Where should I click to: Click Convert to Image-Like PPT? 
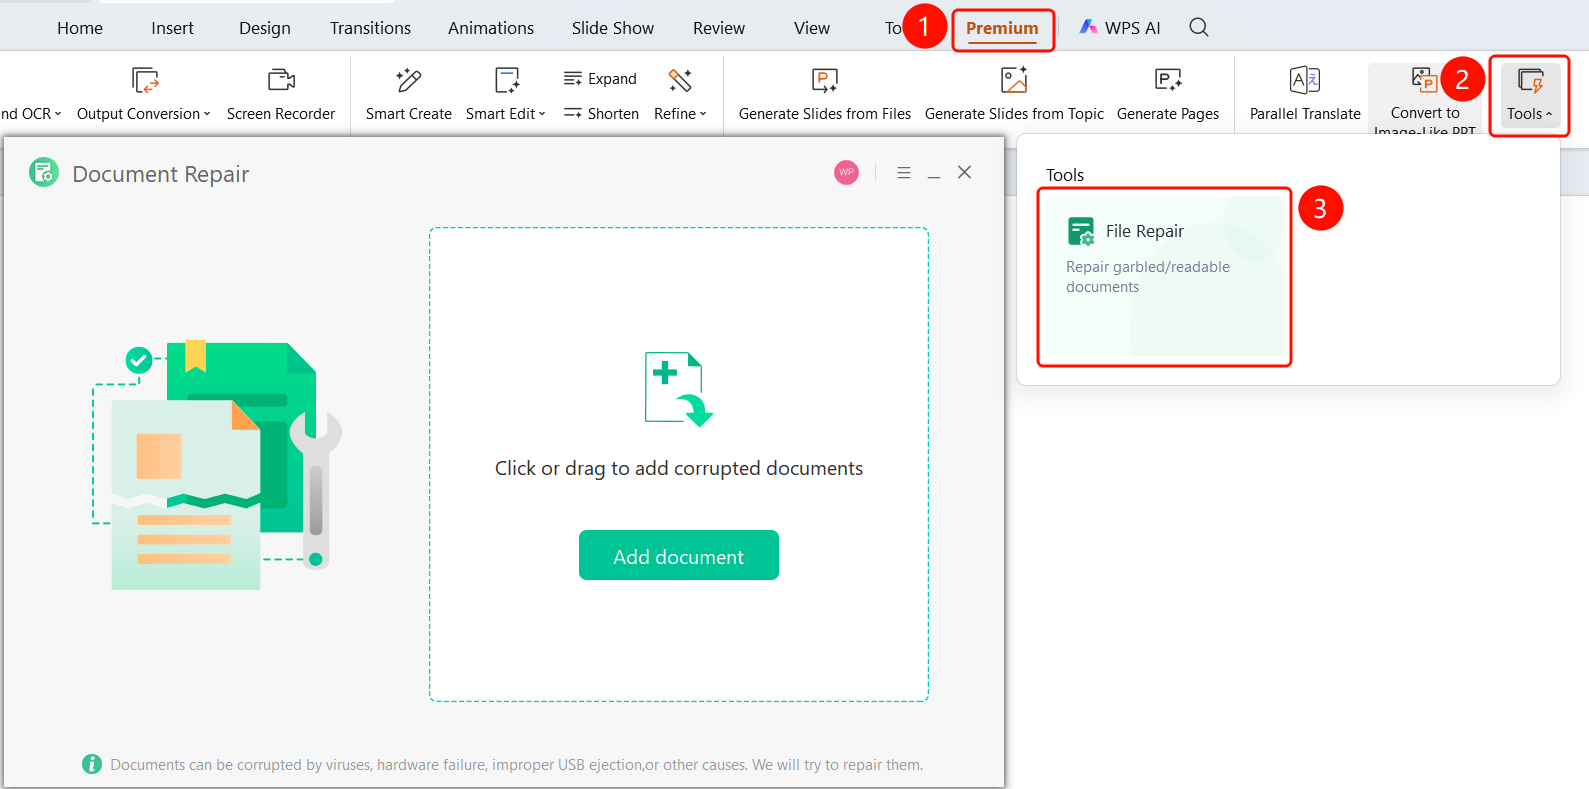tap(1425, 98)
